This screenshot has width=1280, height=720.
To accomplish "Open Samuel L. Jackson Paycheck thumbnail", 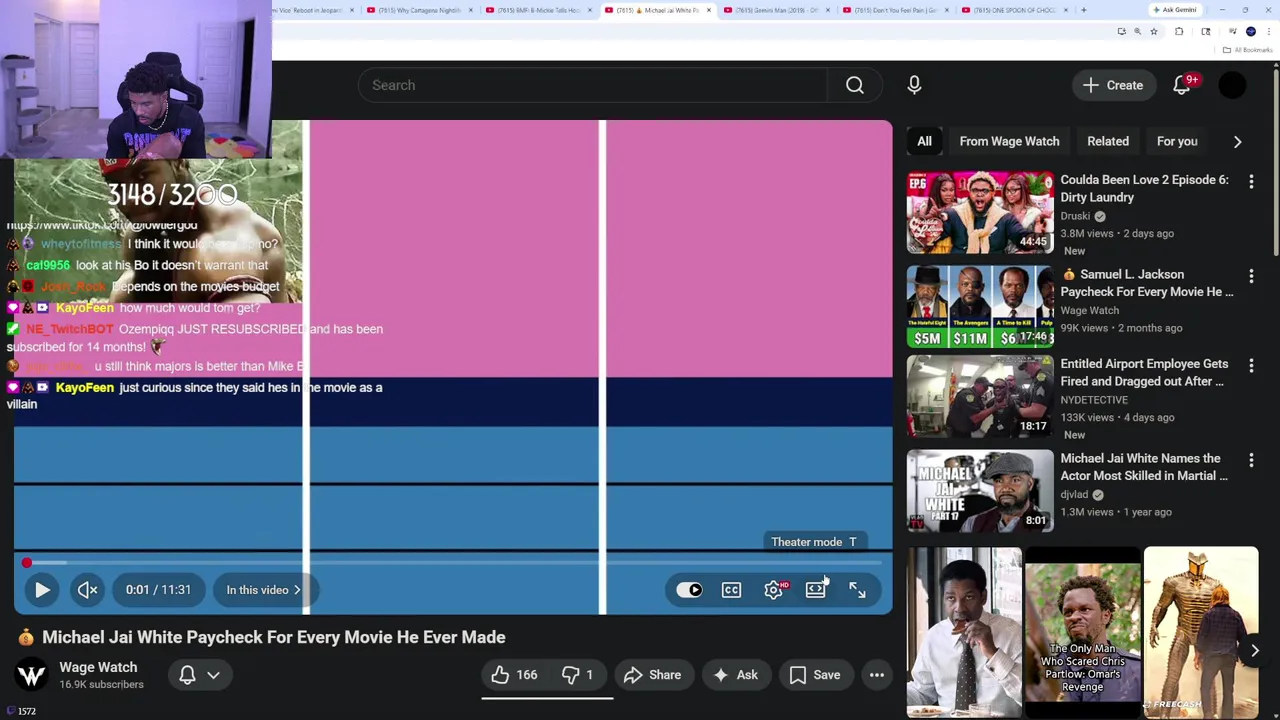I will (x=980, y=306).
